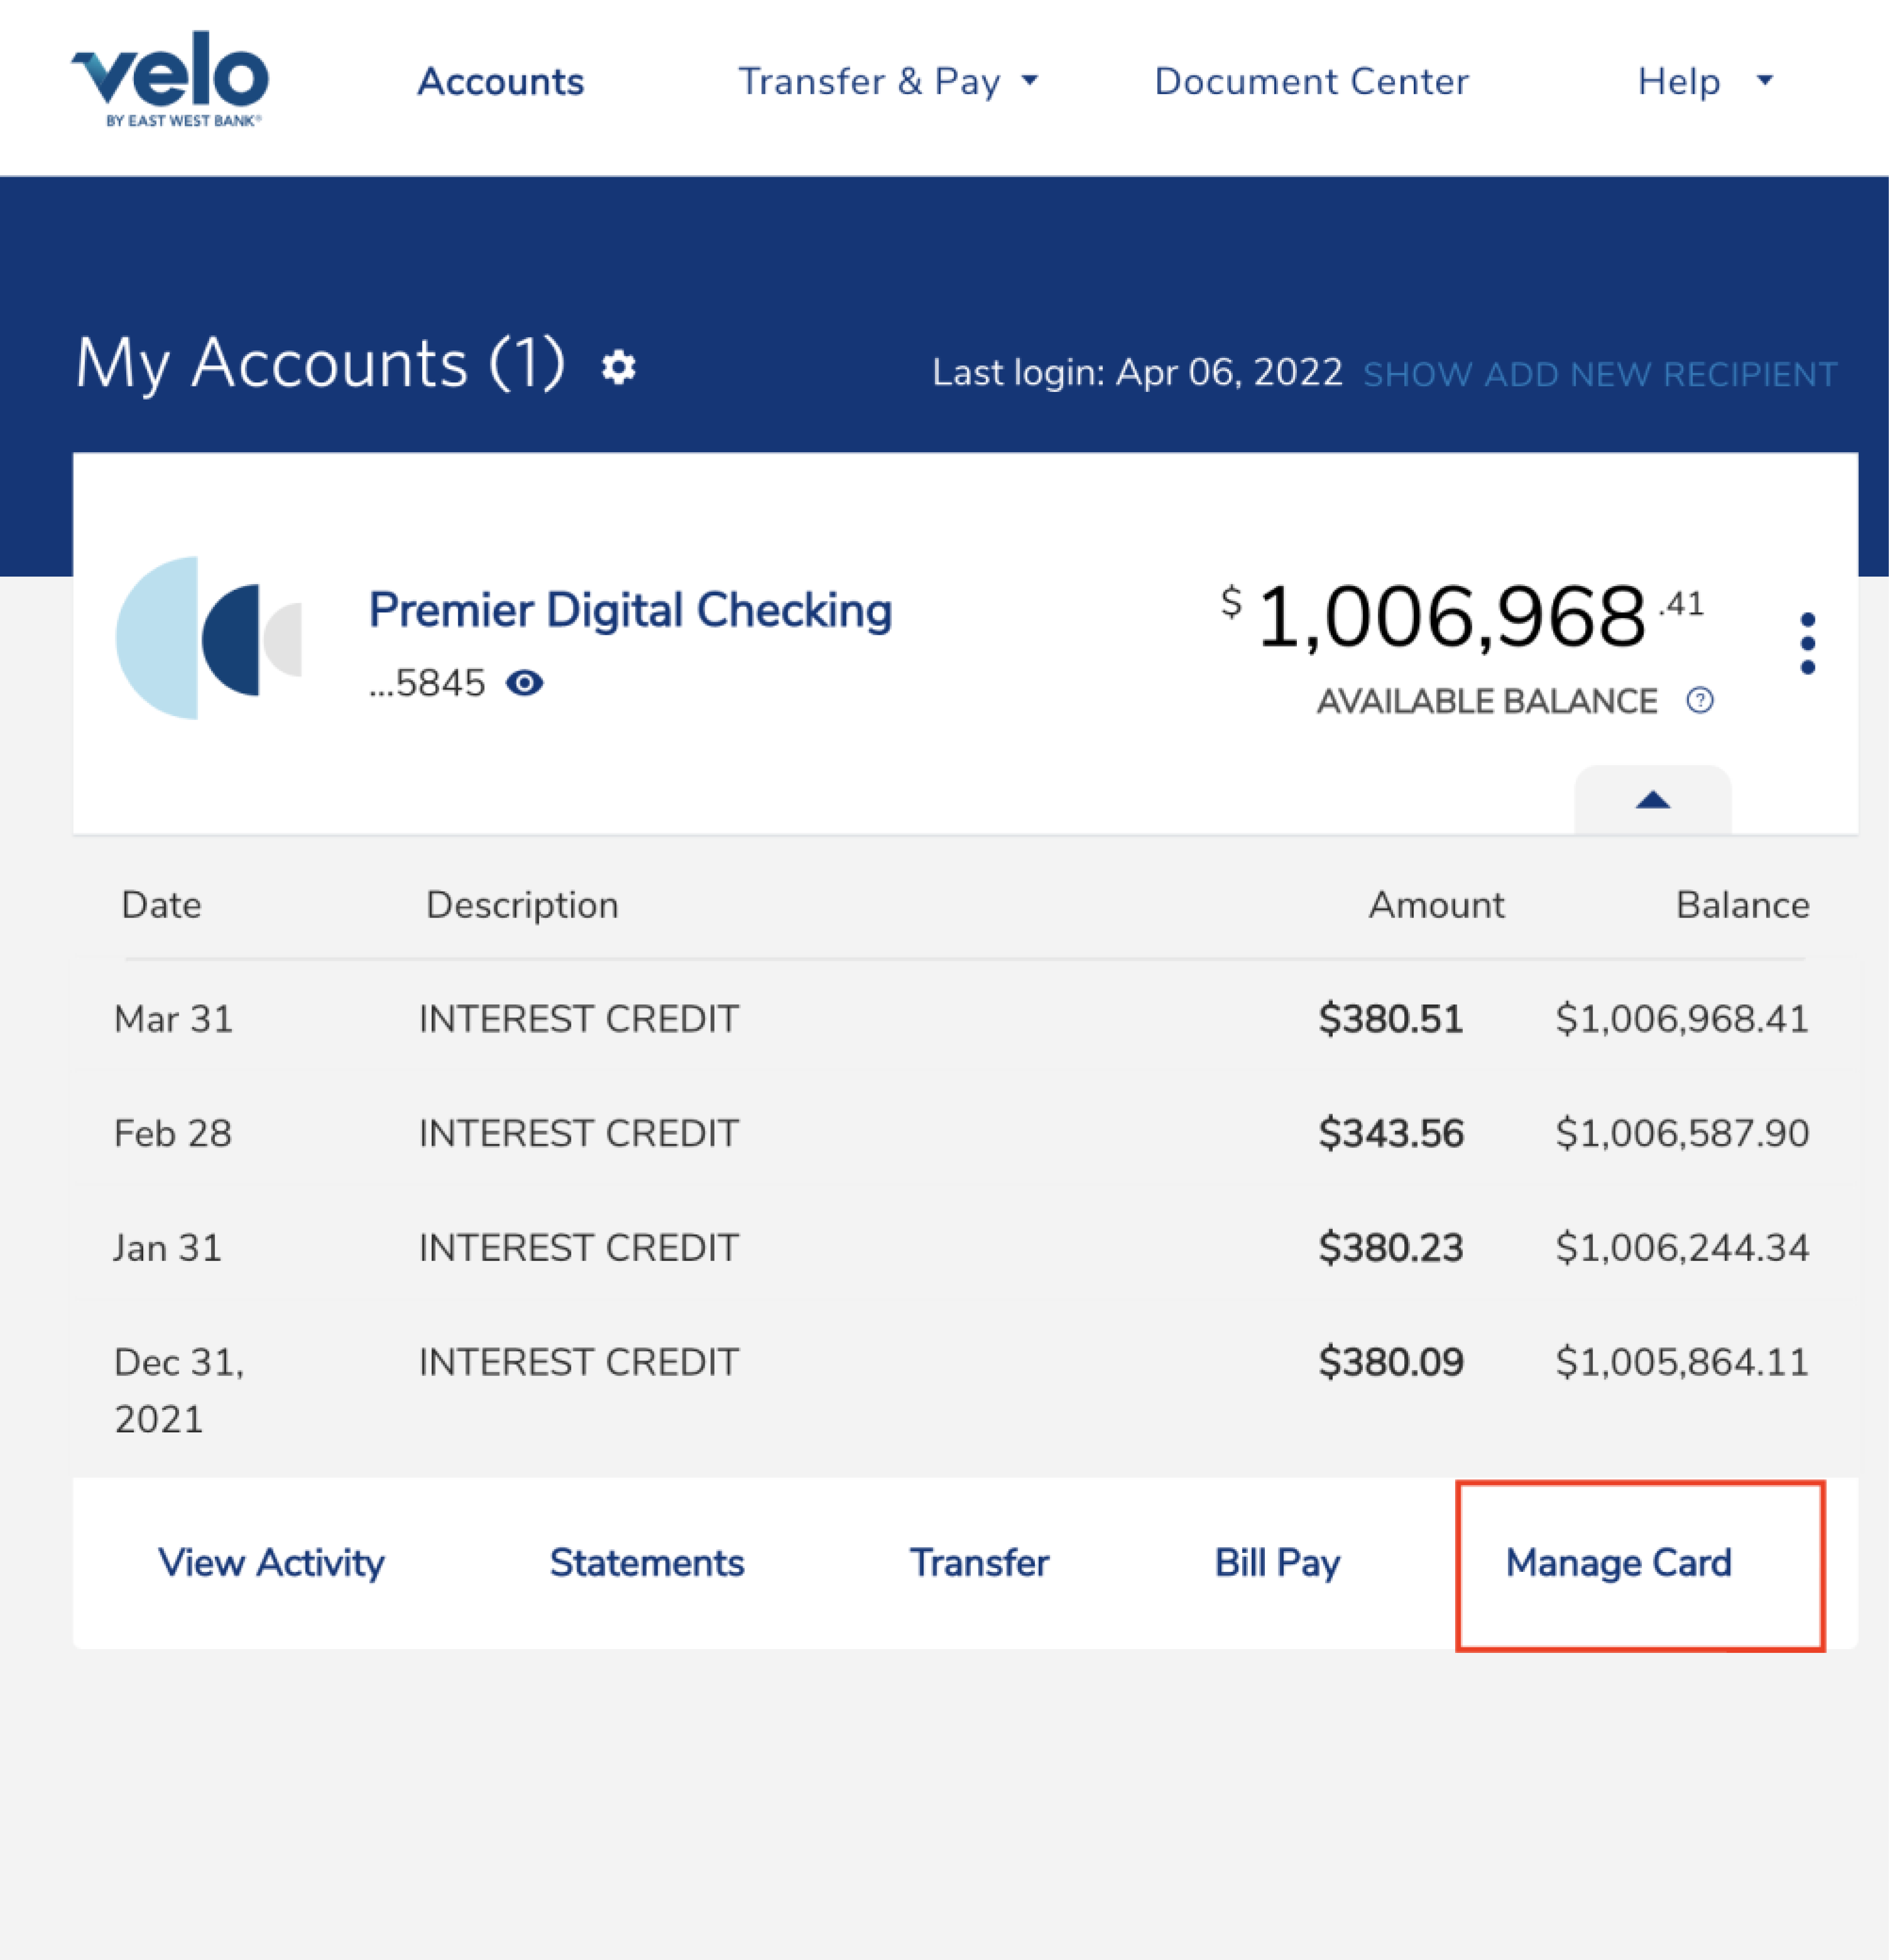Open the three-dot account options menu
Viewport: 1889px width, 1960px height.
coord(1807,643)
